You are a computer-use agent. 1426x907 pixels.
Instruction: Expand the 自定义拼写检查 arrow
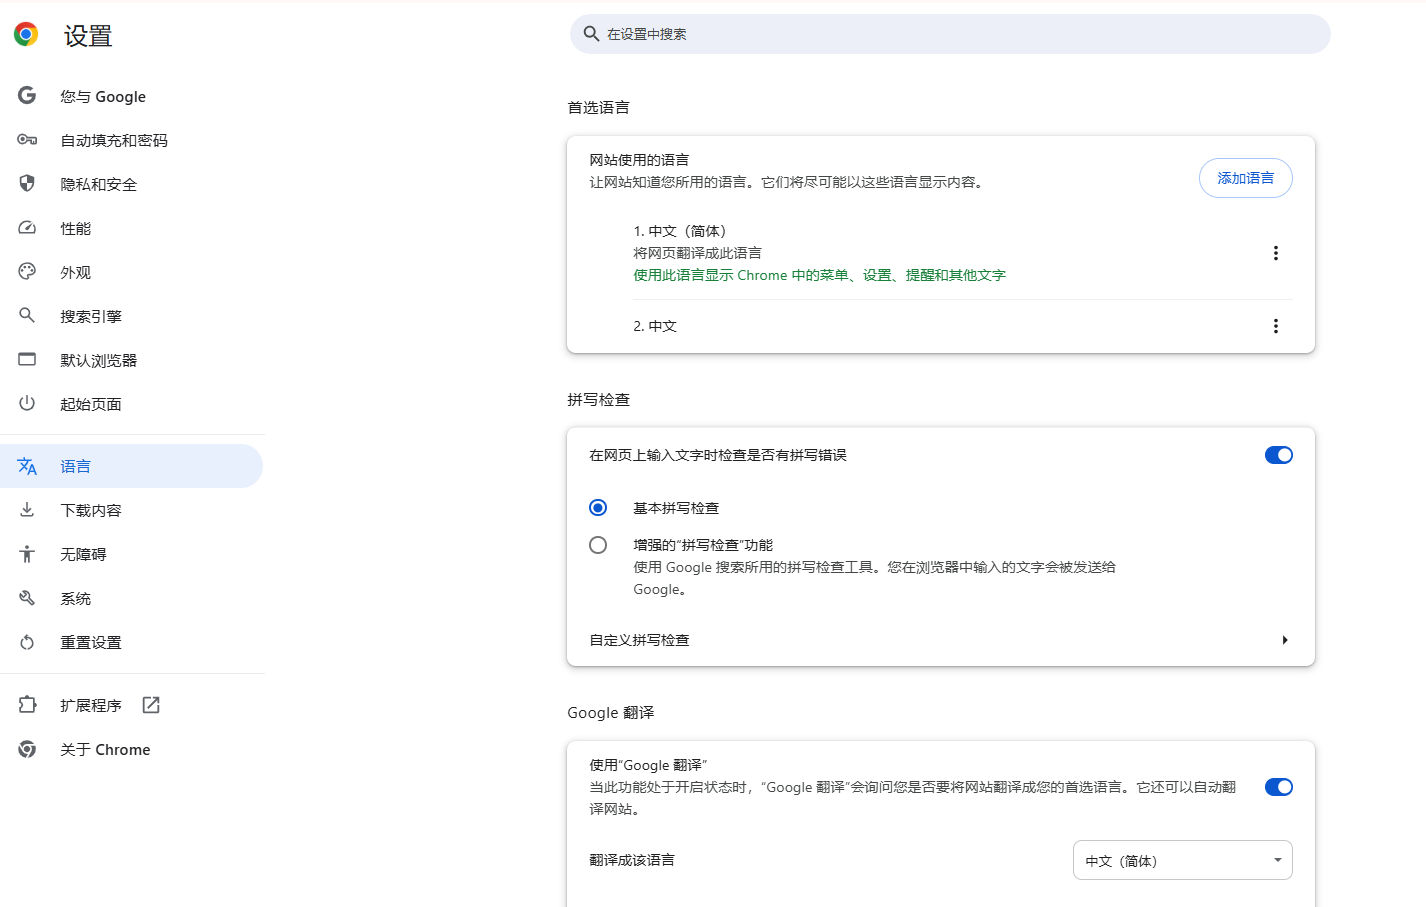pyautogui.click(x=1285, y=640)
